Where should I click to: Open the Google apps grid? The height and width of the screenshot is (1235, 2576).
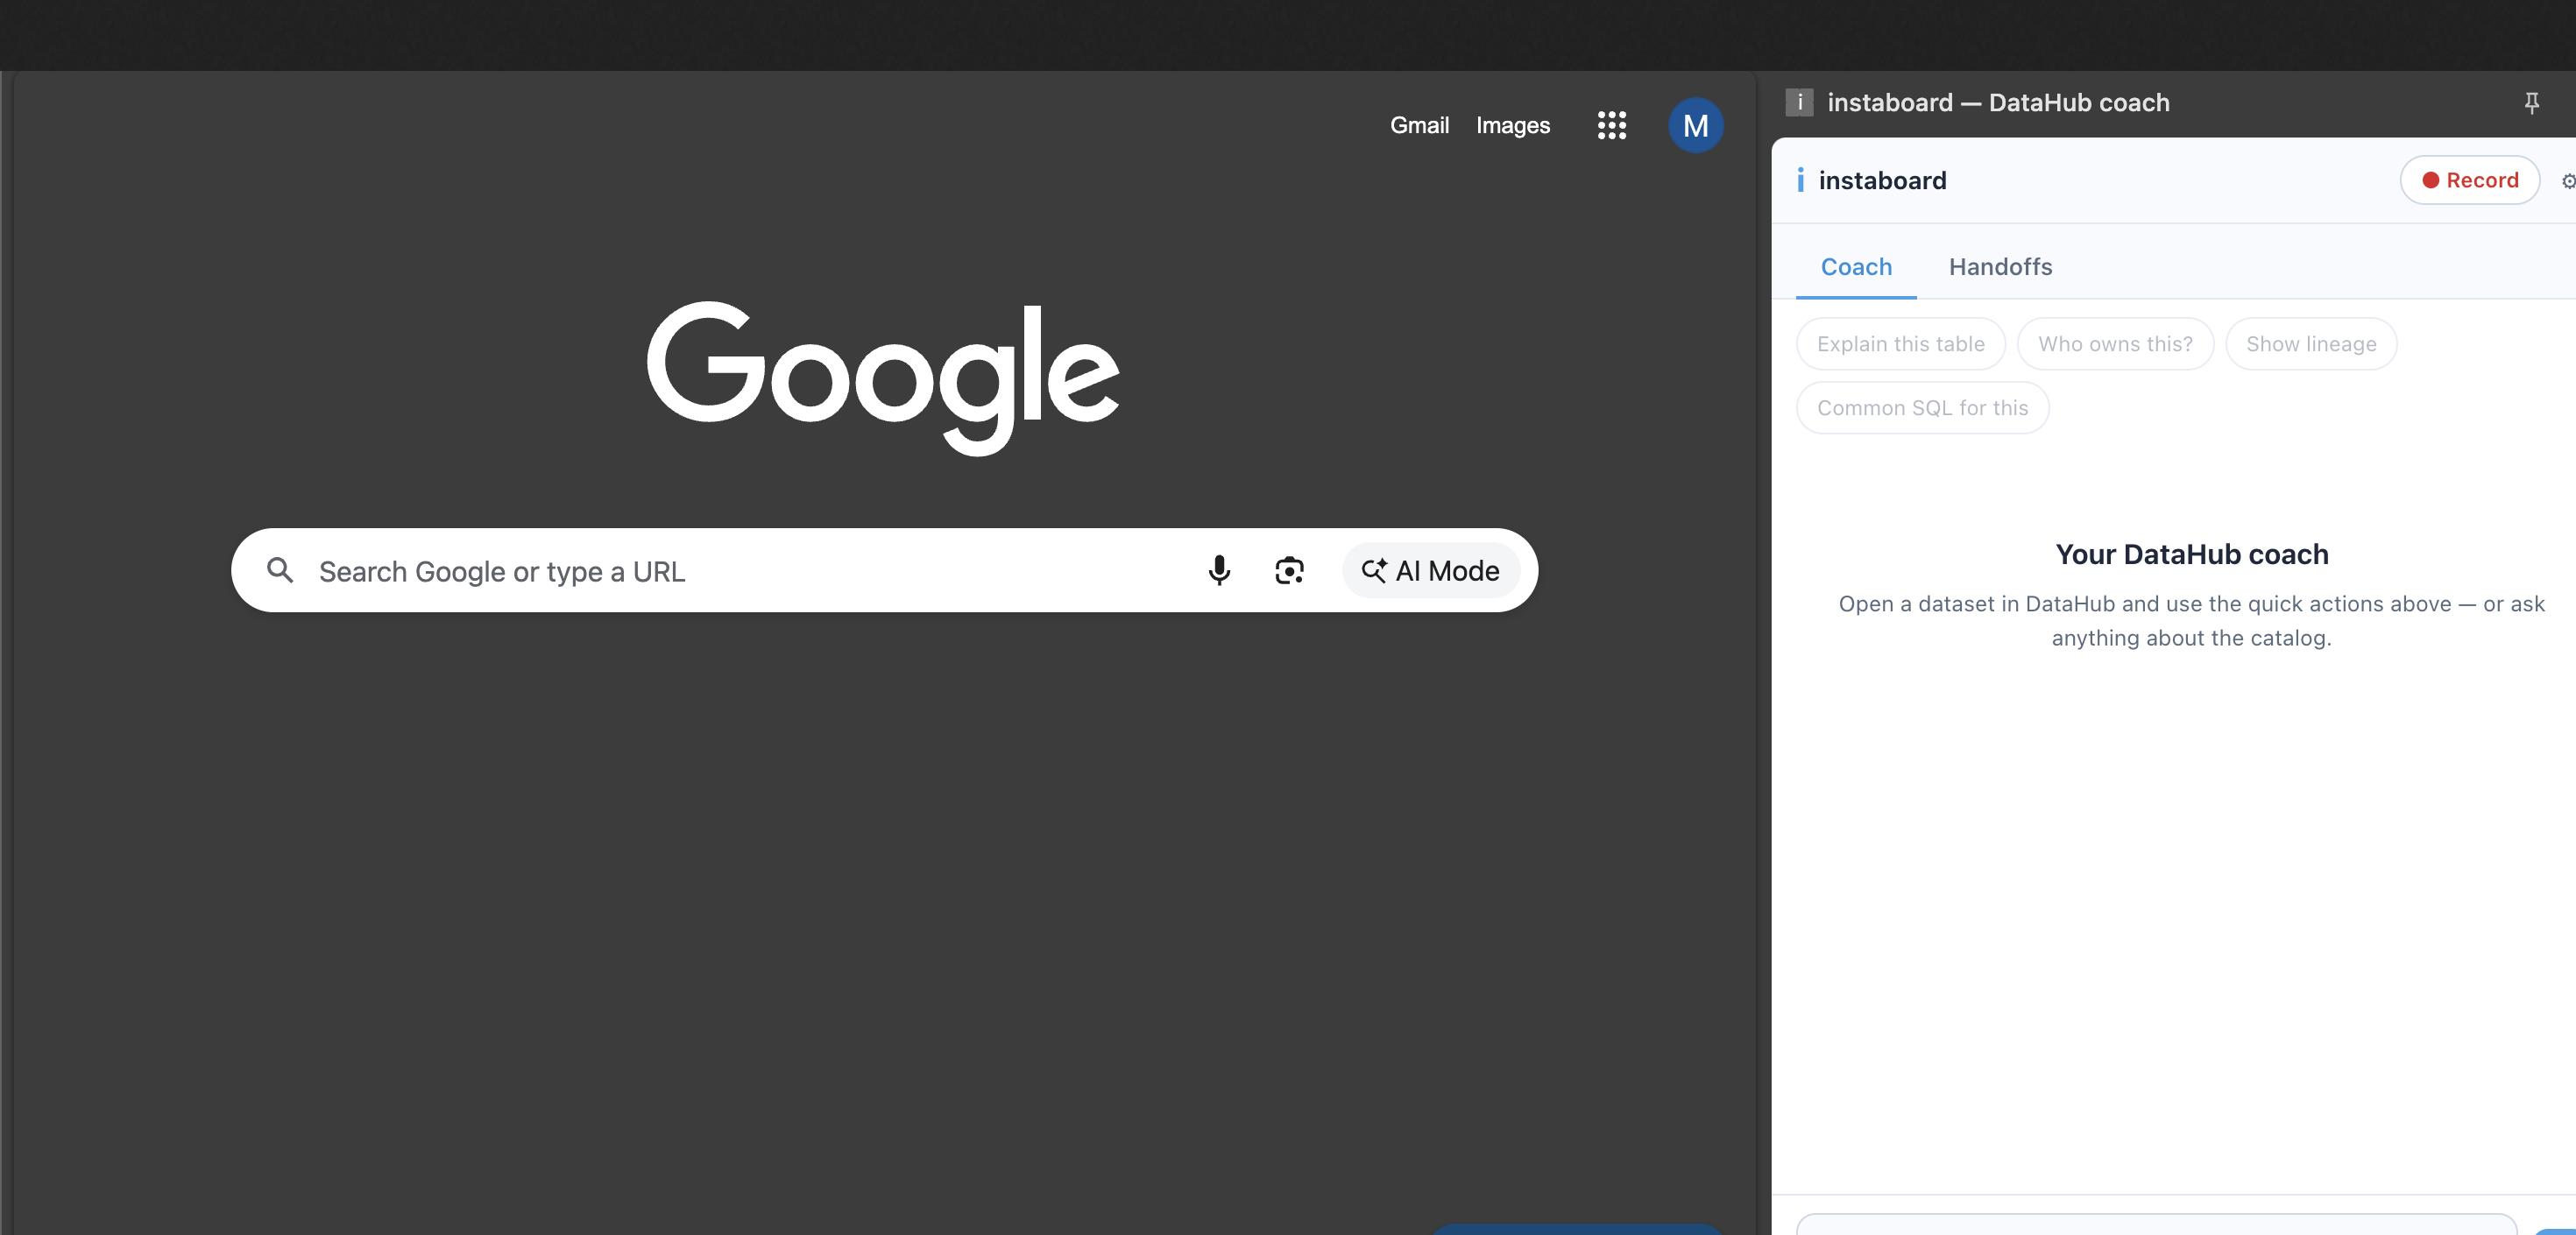point(1611,125)
